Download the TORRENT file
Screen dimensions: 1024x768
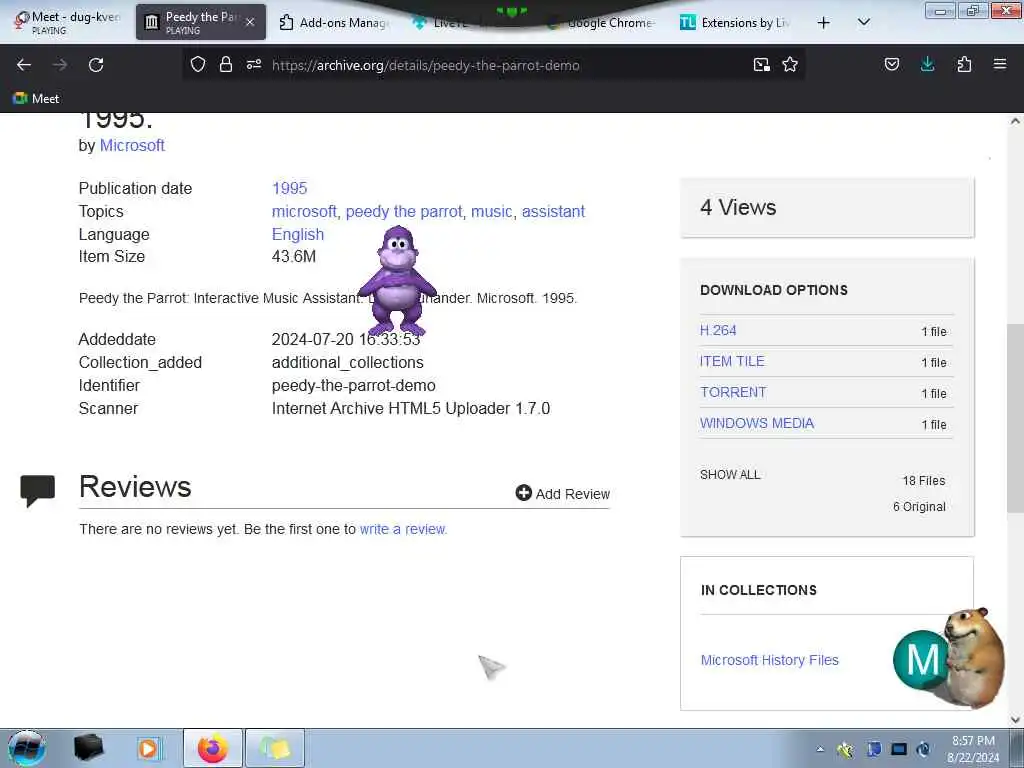pyautogui.click(x=733, y=392)
